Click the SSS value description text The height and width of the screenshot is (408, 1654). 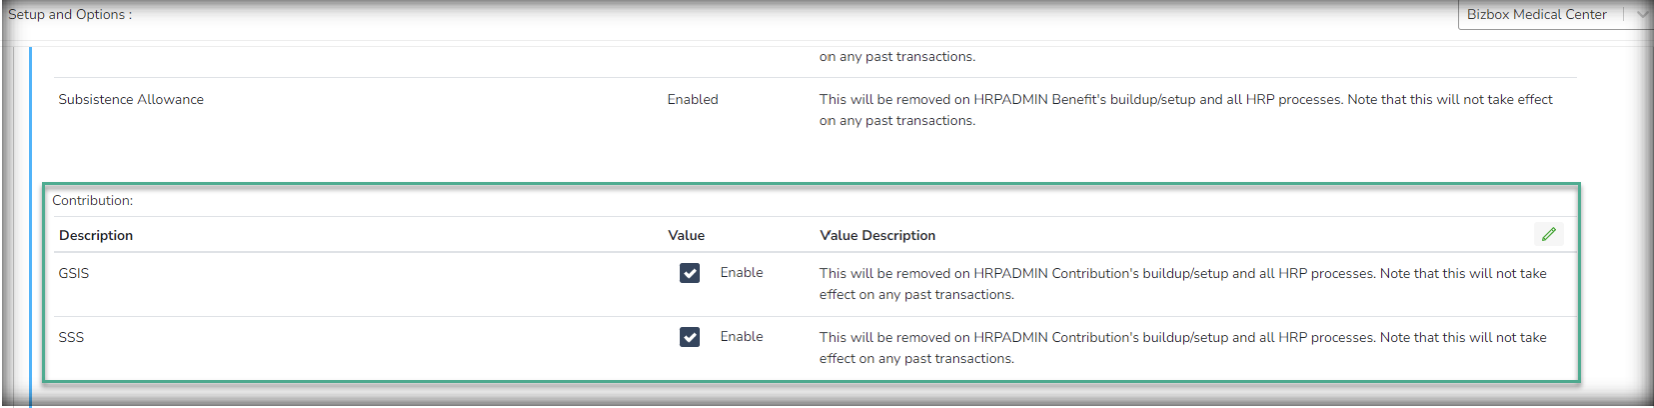1182,348
